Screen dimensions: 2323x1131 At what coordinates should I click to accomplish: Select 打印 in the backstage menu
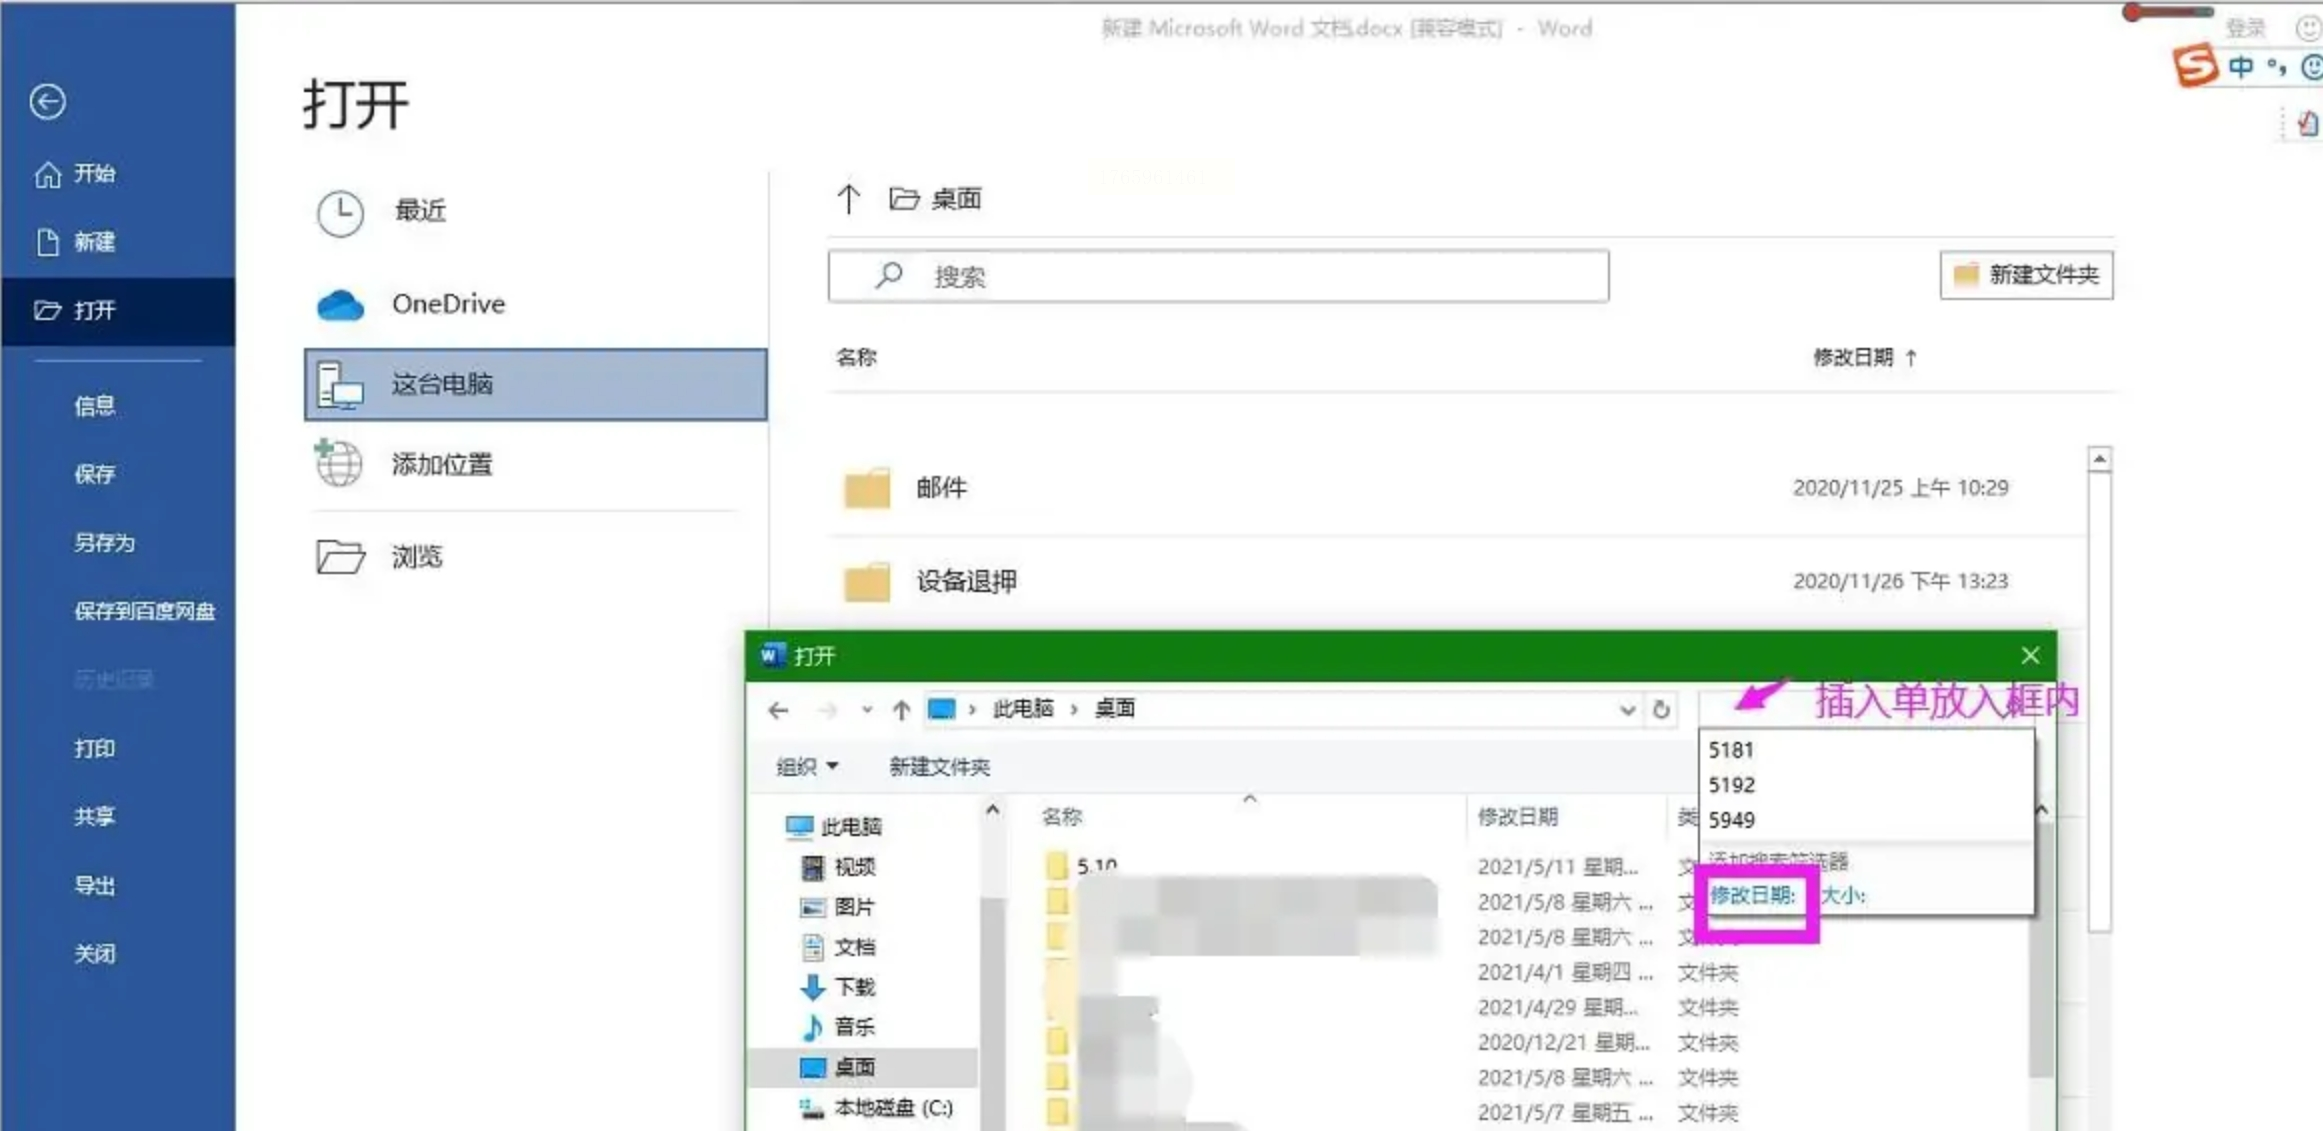(95, 748)
